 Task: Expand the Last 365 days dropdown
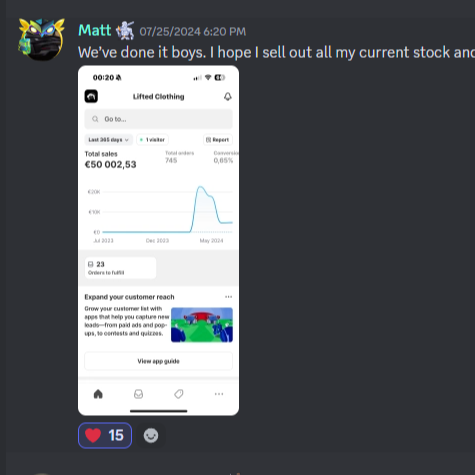[108, 140]
